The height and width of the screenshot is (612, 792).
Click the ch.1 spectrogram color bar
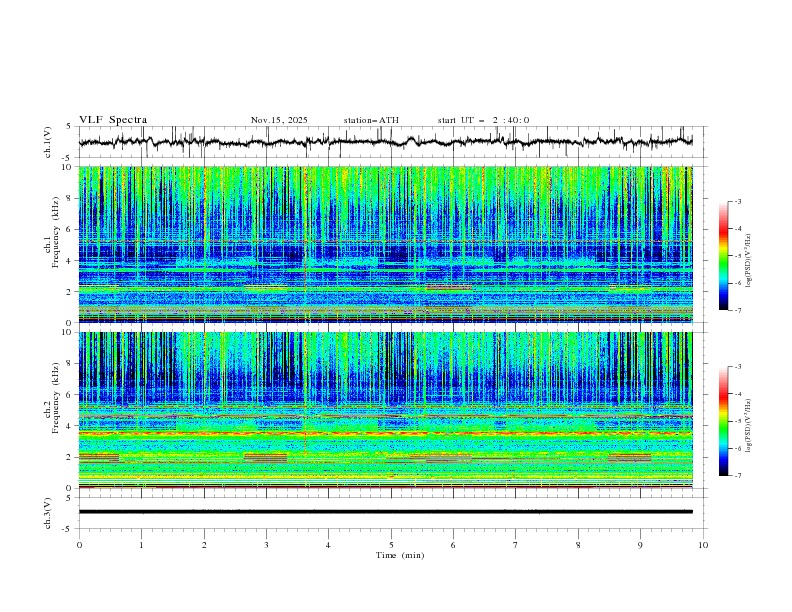click(723, 255)
